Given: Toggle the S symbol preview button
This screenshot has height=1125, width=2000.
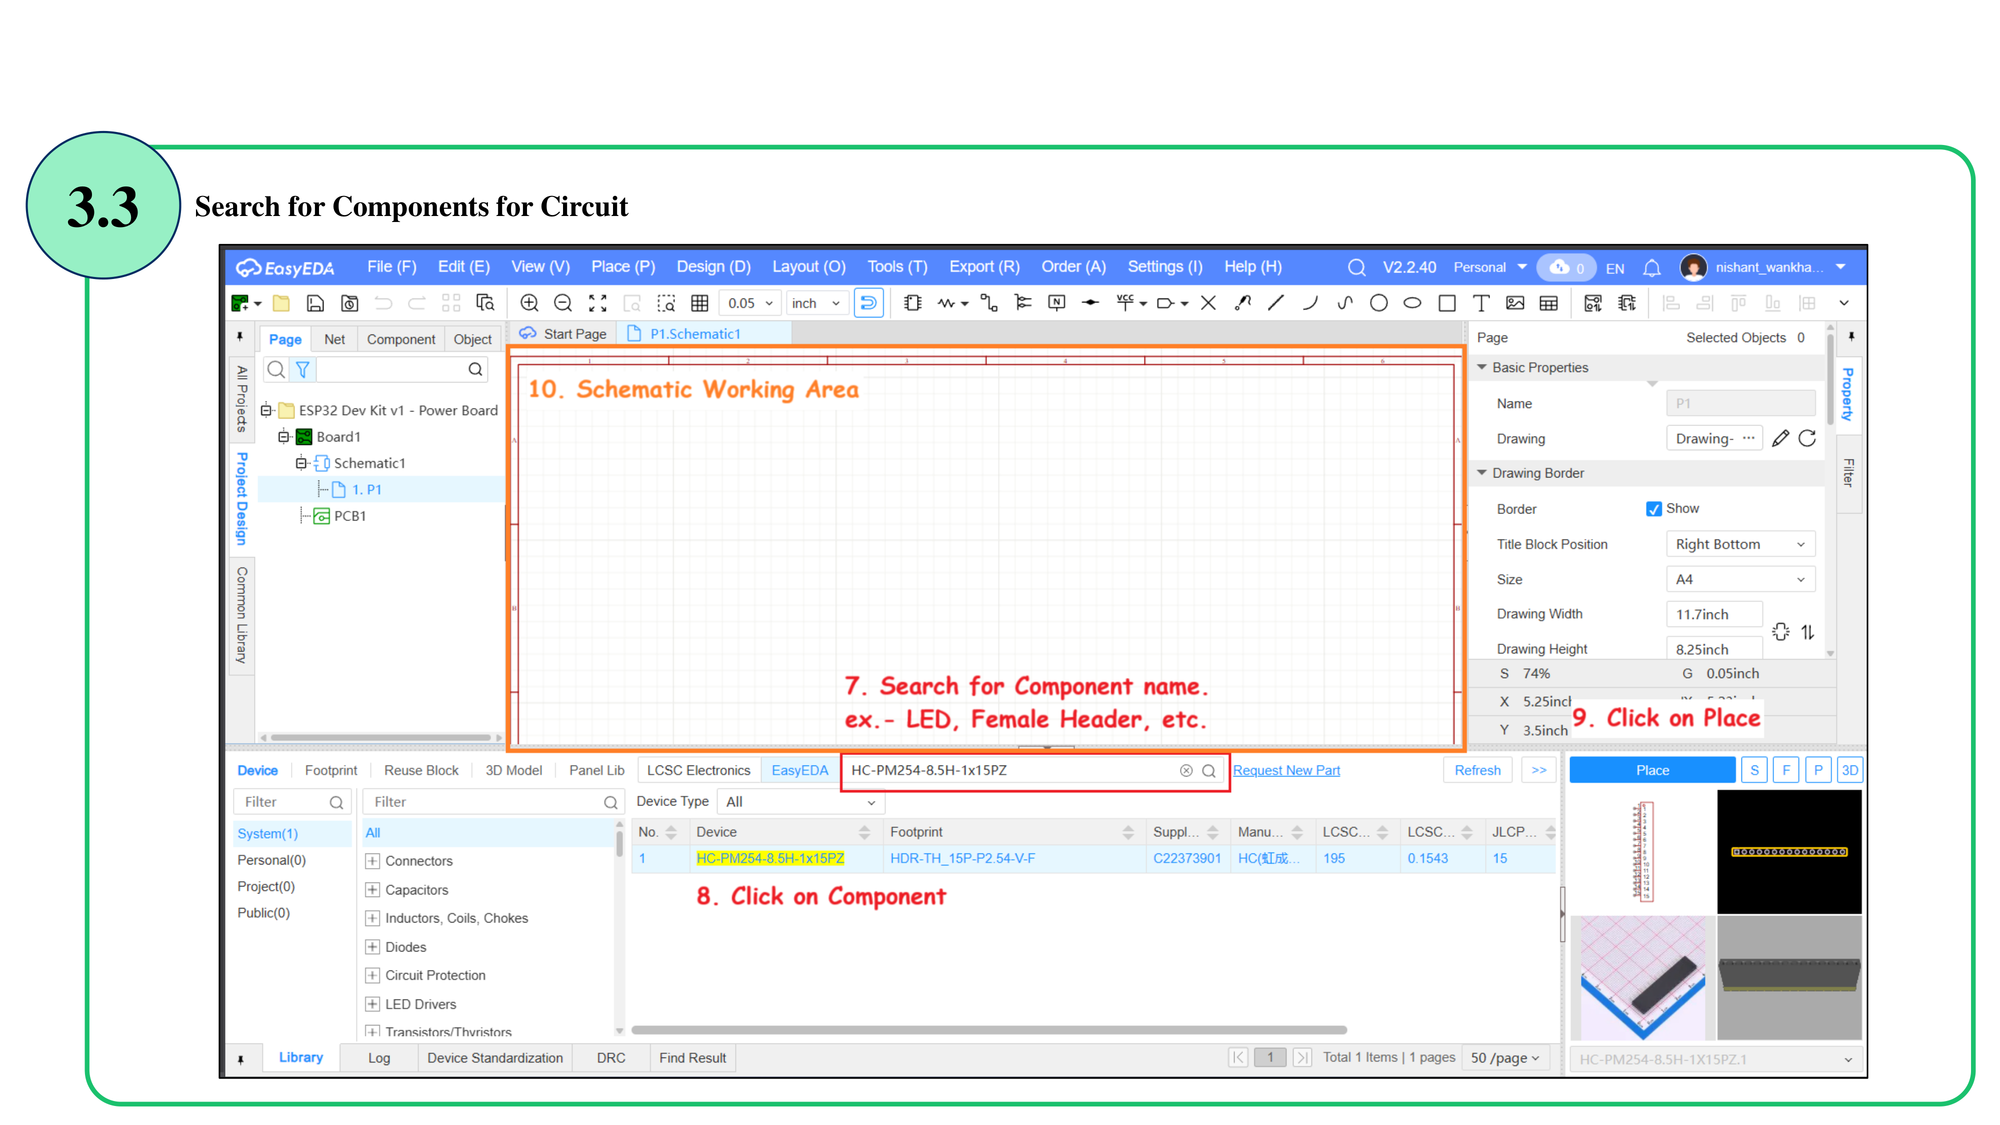Looking at the screenshot, I should (x=1754, y=770).
